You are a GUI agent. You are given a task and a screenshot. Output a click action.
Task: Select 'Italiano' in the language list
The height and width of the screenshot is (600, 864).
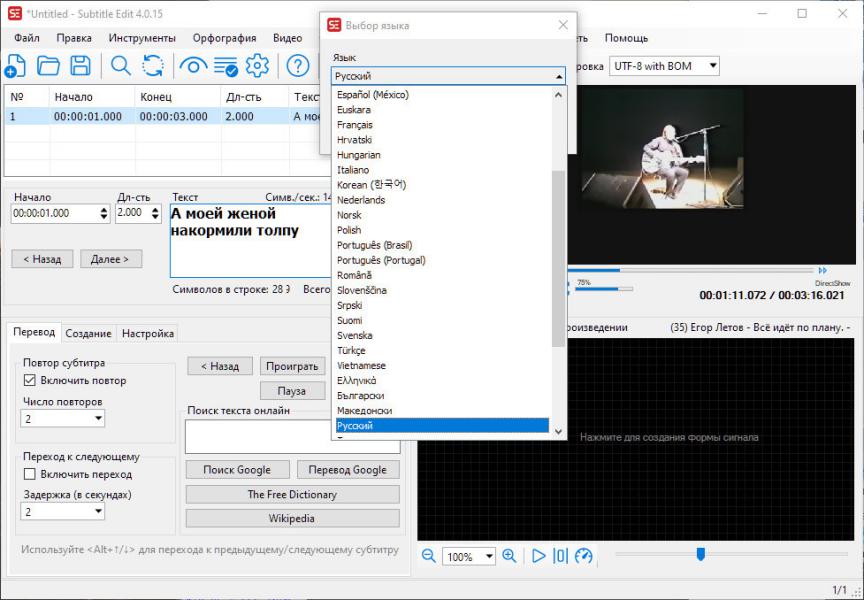pyautogui.click(x=353, y=170)
